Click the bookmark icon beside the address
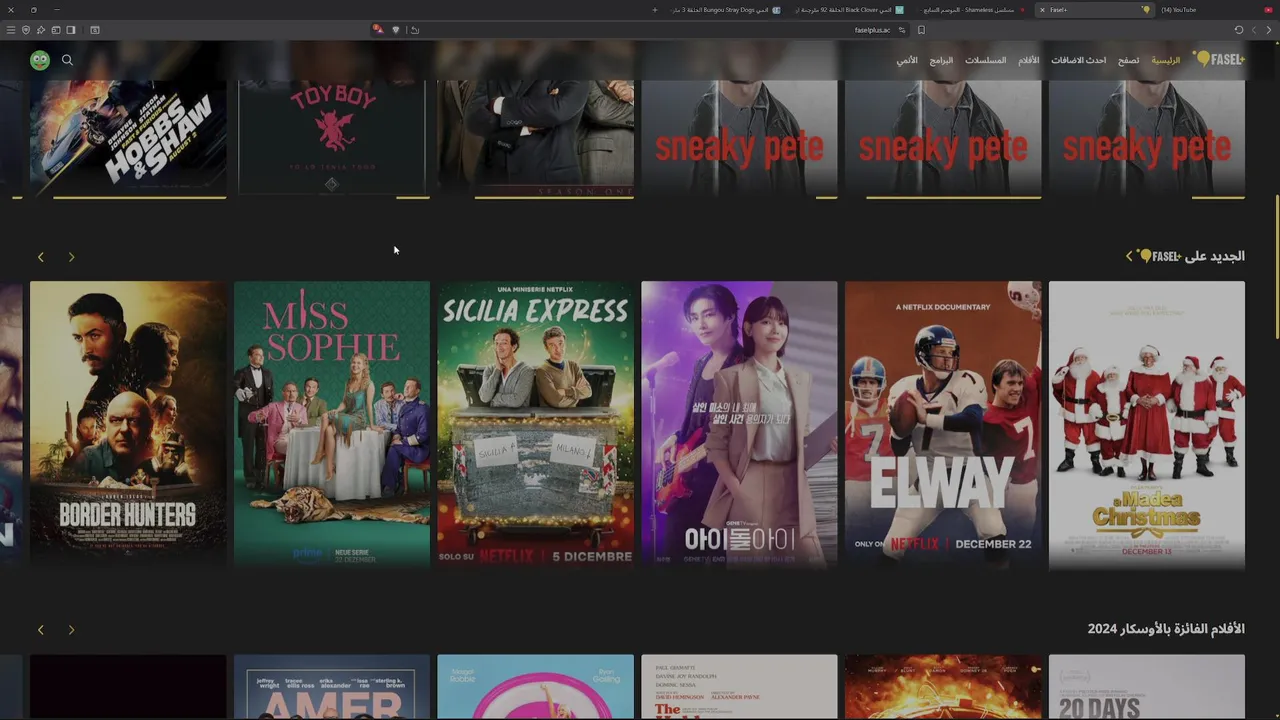 tap(921, 30)
